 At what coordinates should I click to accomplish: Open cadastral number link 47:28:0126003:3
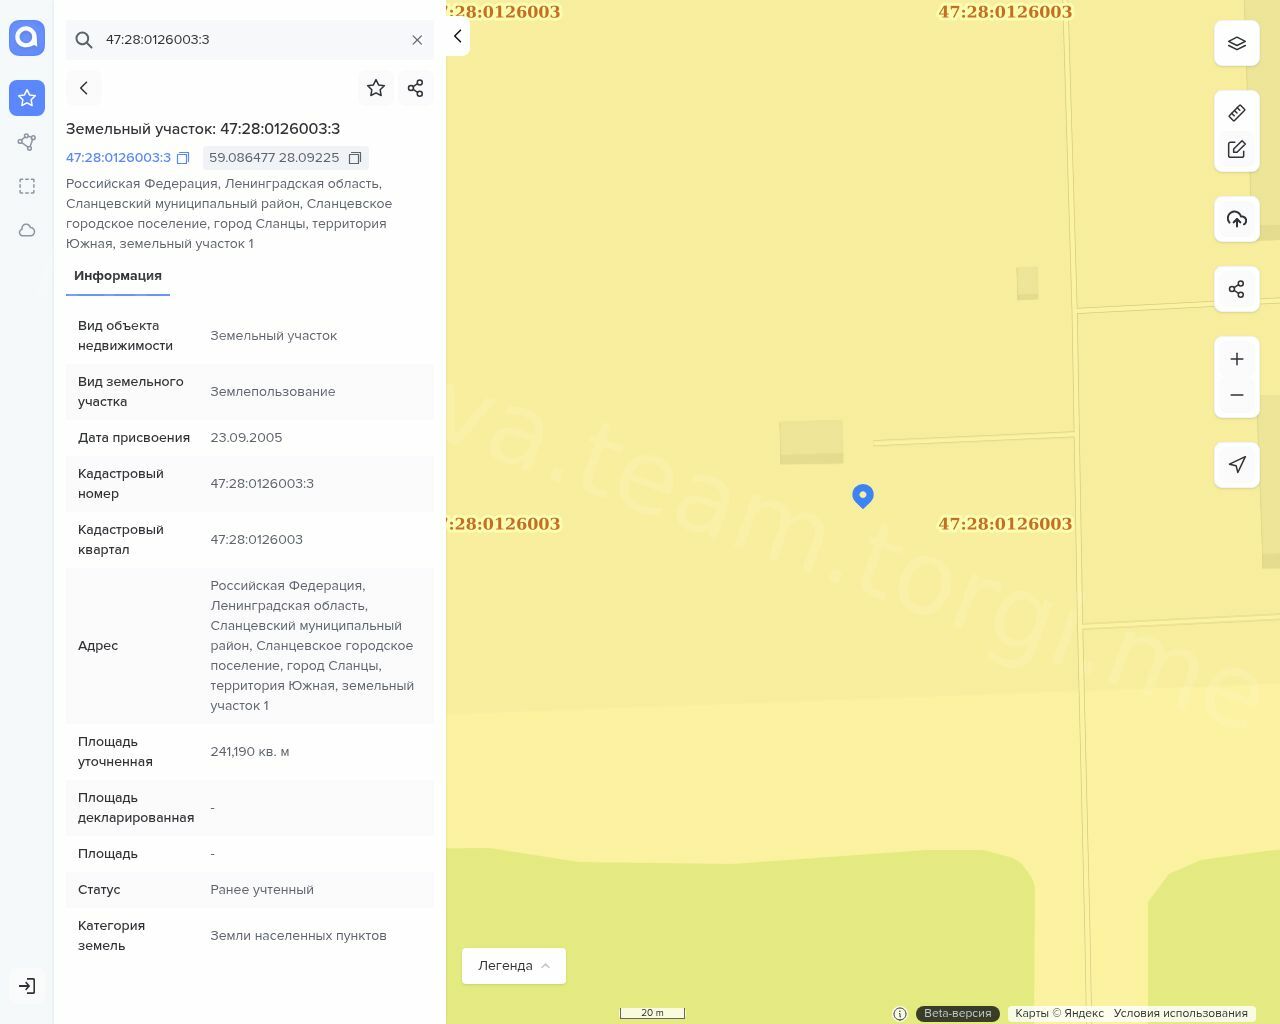[x=118, y=158]
